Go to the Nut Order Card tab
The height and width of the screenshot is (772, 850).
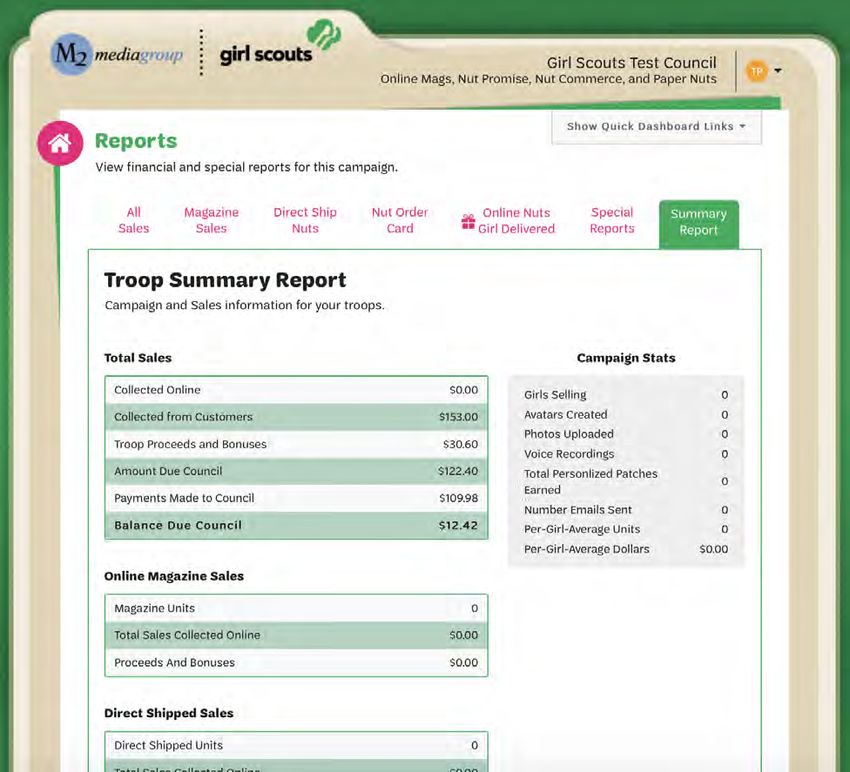tap(400, 220)
